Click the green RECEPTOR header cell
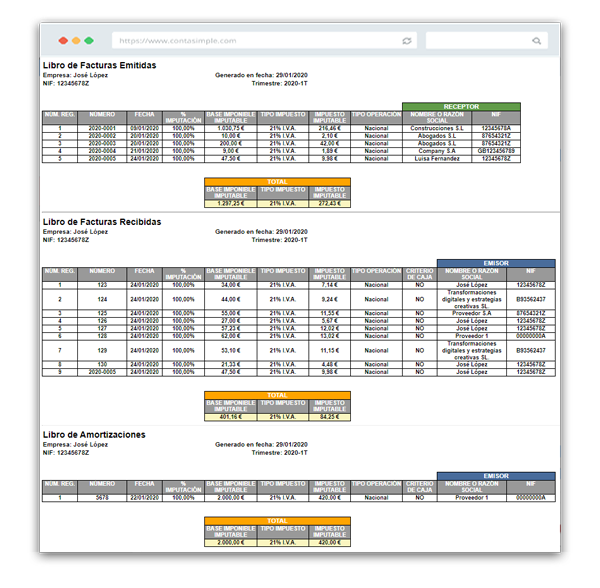 (x=461, y=107)
